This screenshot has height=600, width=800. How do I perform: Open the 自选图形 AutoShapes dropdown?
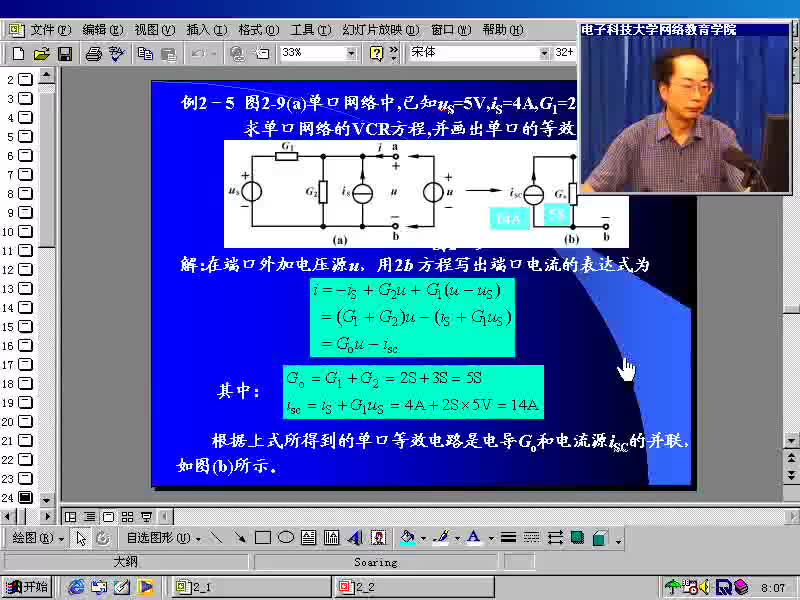163,538
